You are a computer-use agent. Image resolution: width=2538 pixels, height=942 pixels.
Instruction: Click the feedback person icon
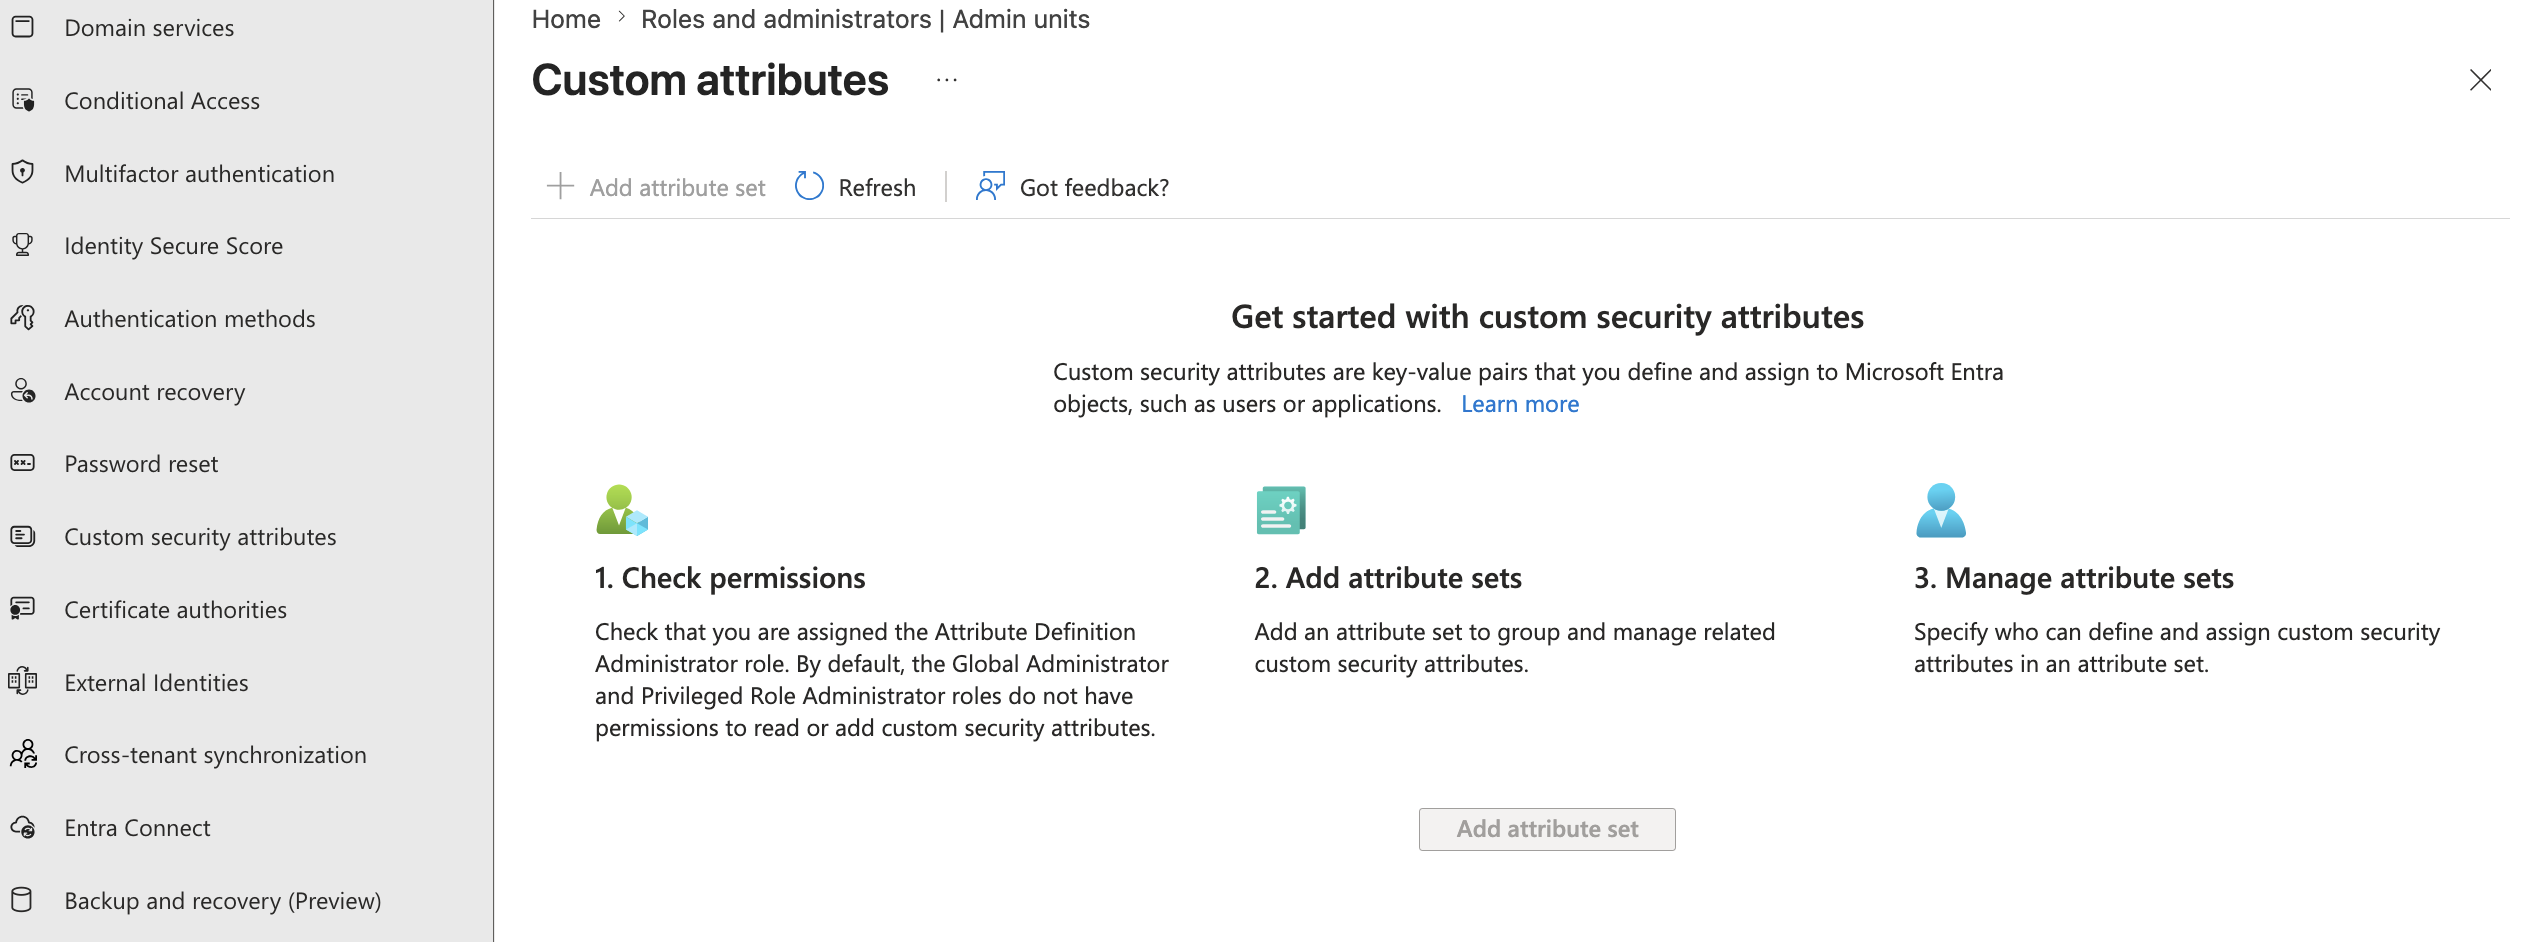click(990, 186)
